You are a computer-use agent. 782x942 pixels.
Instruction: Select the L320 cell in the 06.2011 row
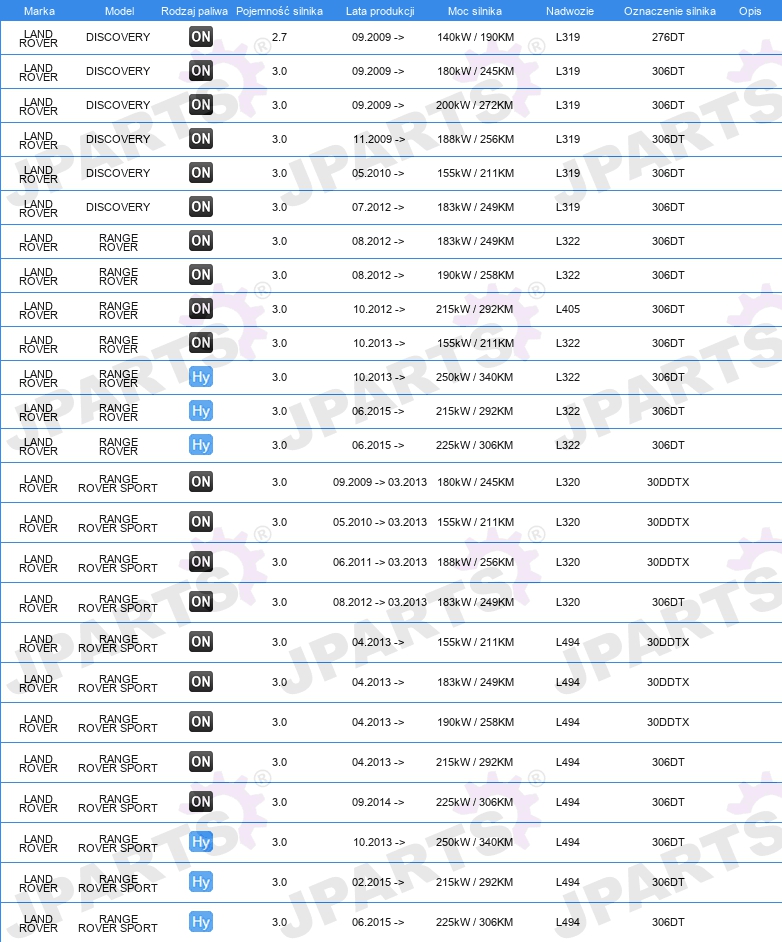click(568, 562)
